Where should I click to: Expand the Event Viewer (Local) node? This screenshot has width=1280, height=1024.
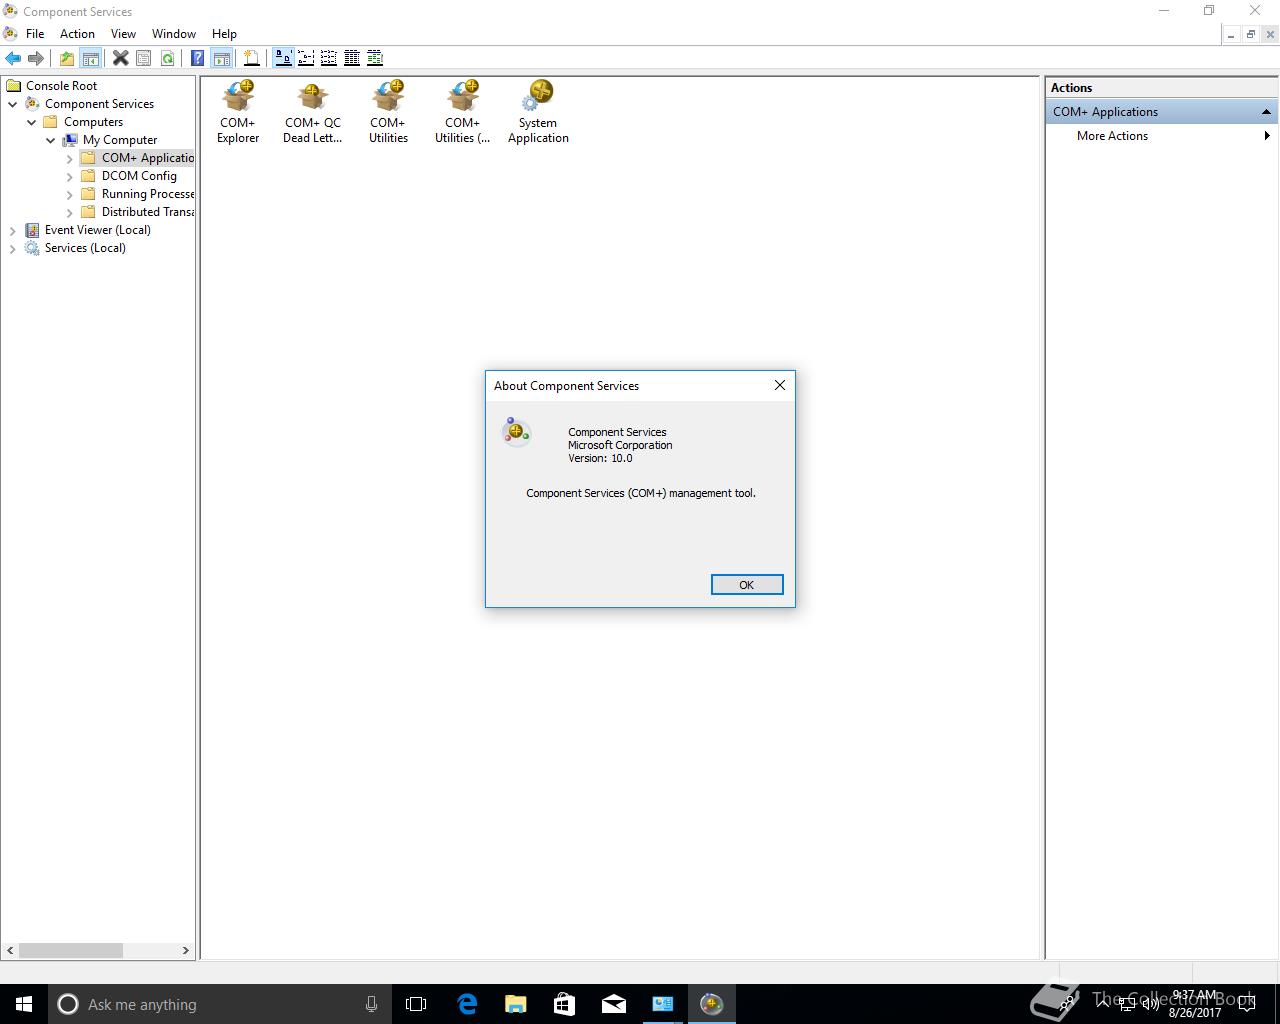pyautogui.click(x=13, y=230)
